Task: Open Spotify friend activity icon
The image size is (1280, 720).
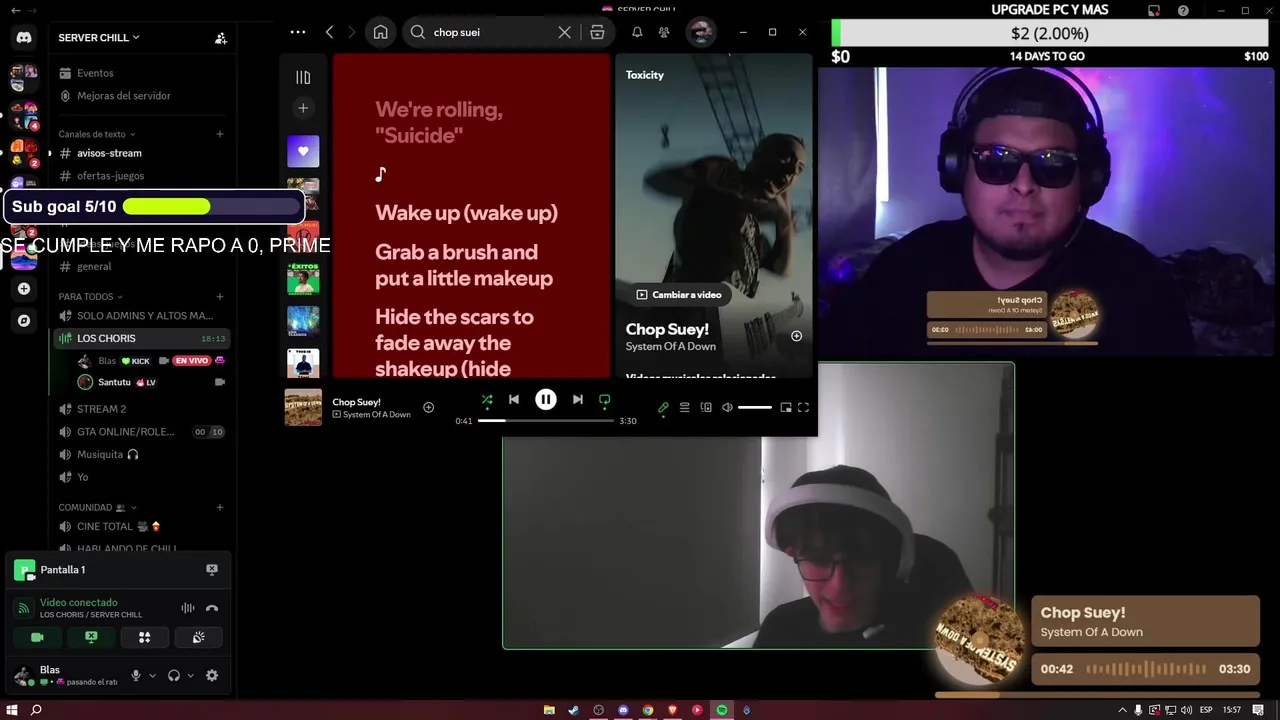Action: (664, 32)
